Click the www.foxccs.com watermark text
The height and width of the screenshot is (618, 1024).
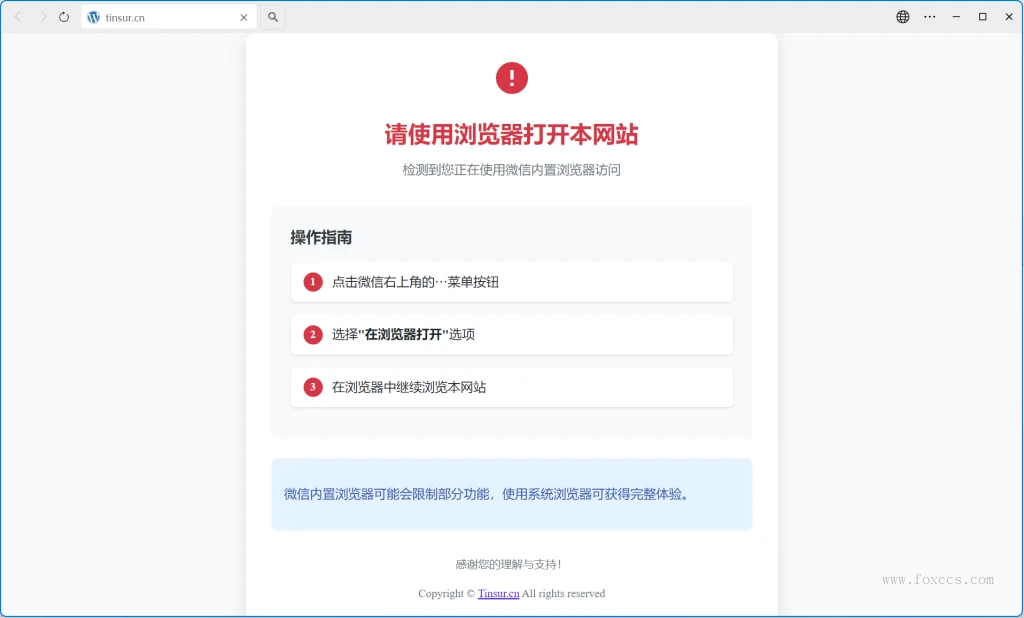coord(938,579)
